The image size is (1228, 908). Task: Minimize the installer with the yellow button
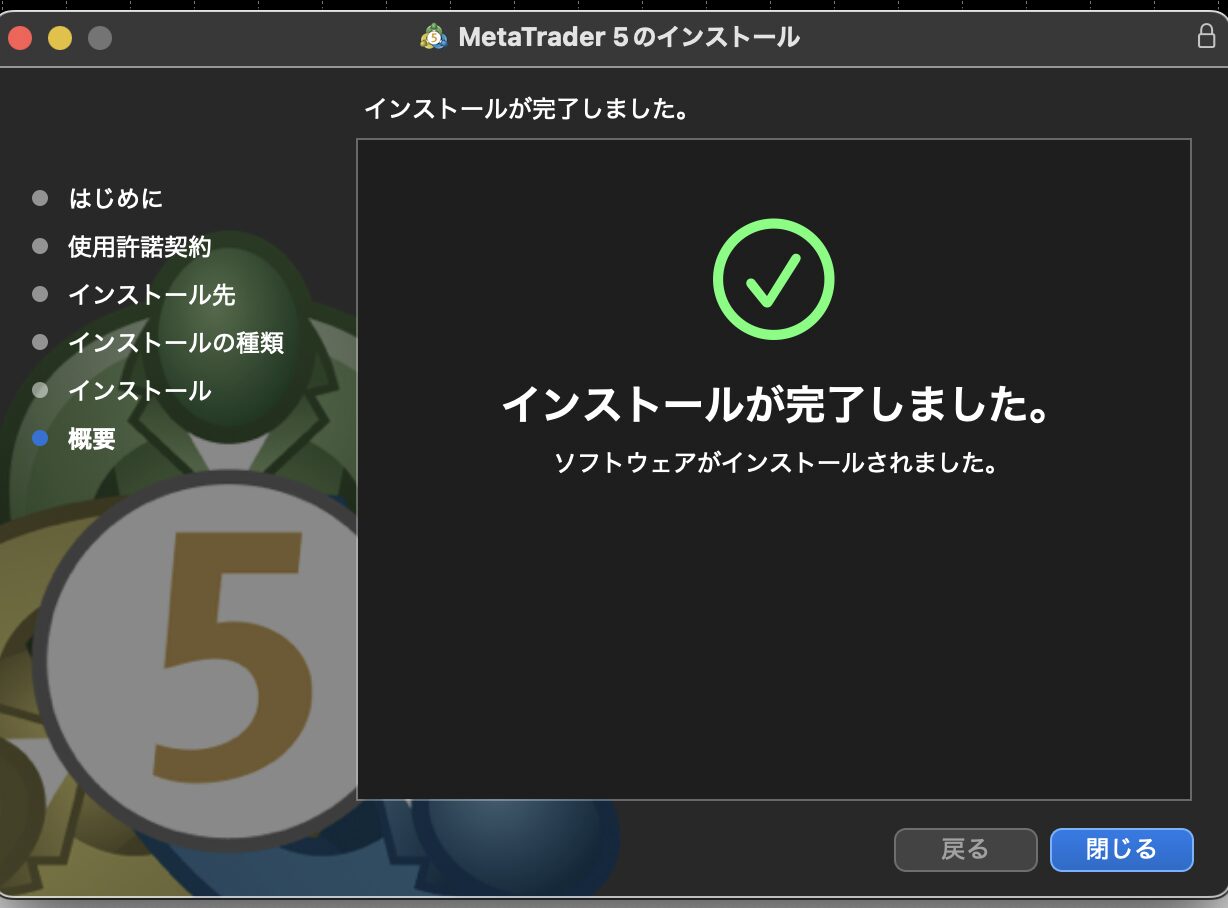click(x=60, y=39)
